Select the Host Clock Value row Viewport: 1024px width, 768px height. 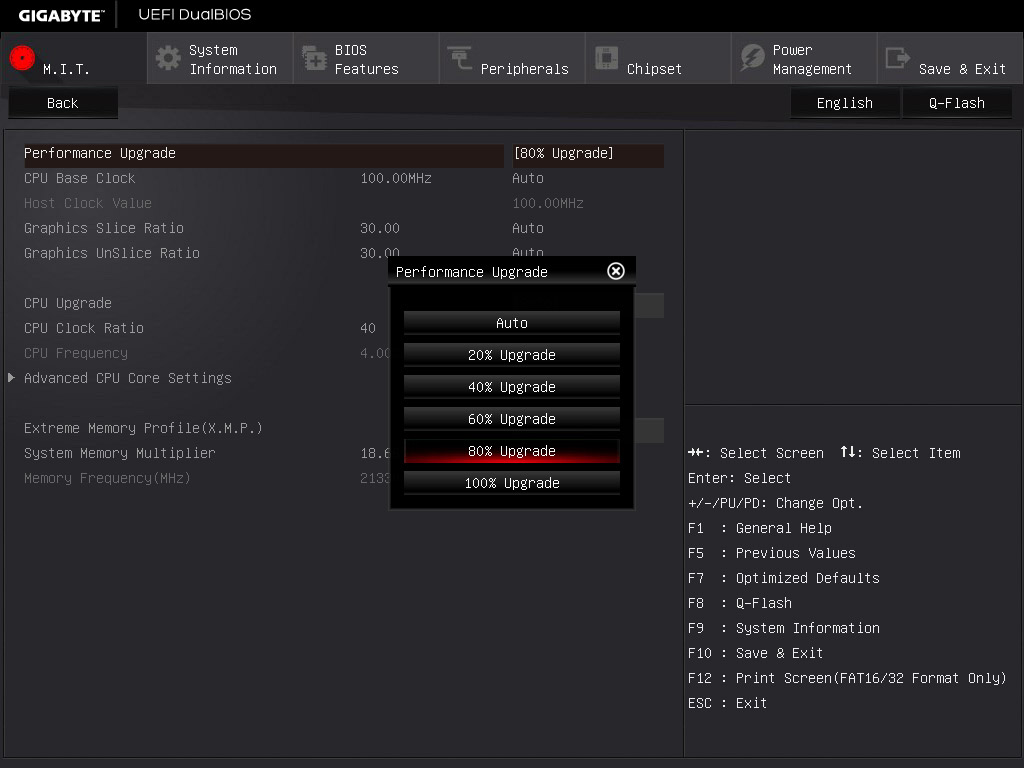tap(88, 203)
